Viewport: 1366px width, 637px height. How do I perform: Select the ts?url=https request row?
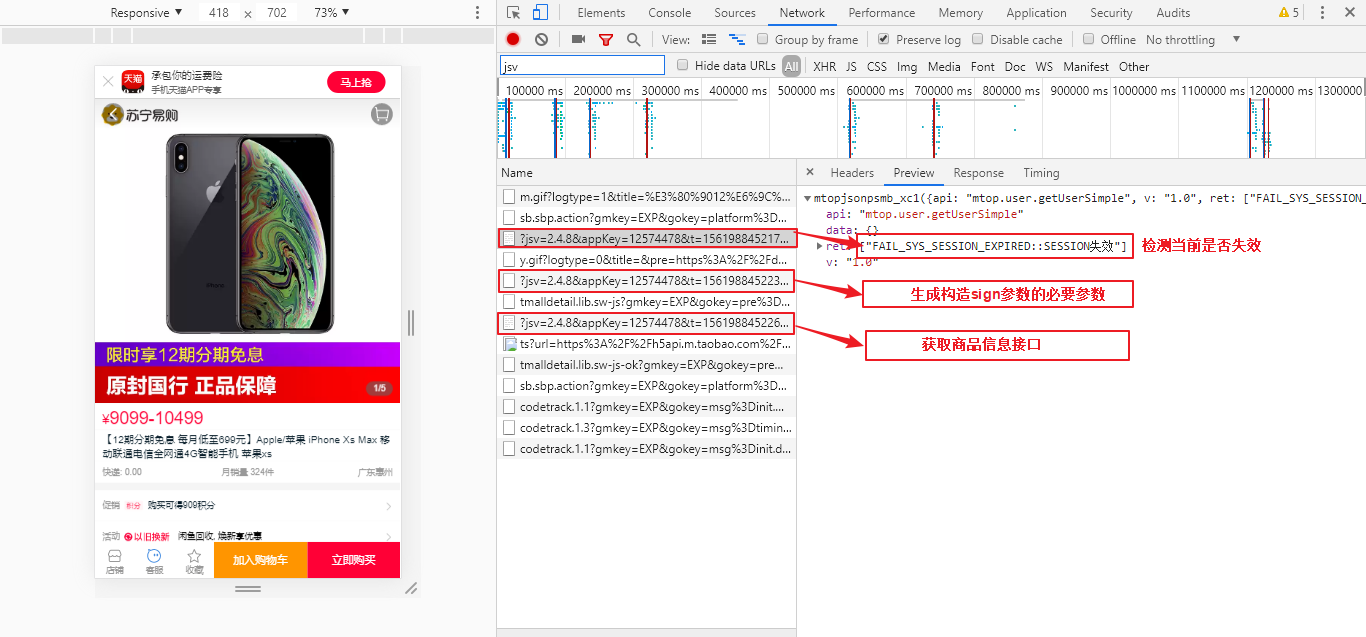647,343
